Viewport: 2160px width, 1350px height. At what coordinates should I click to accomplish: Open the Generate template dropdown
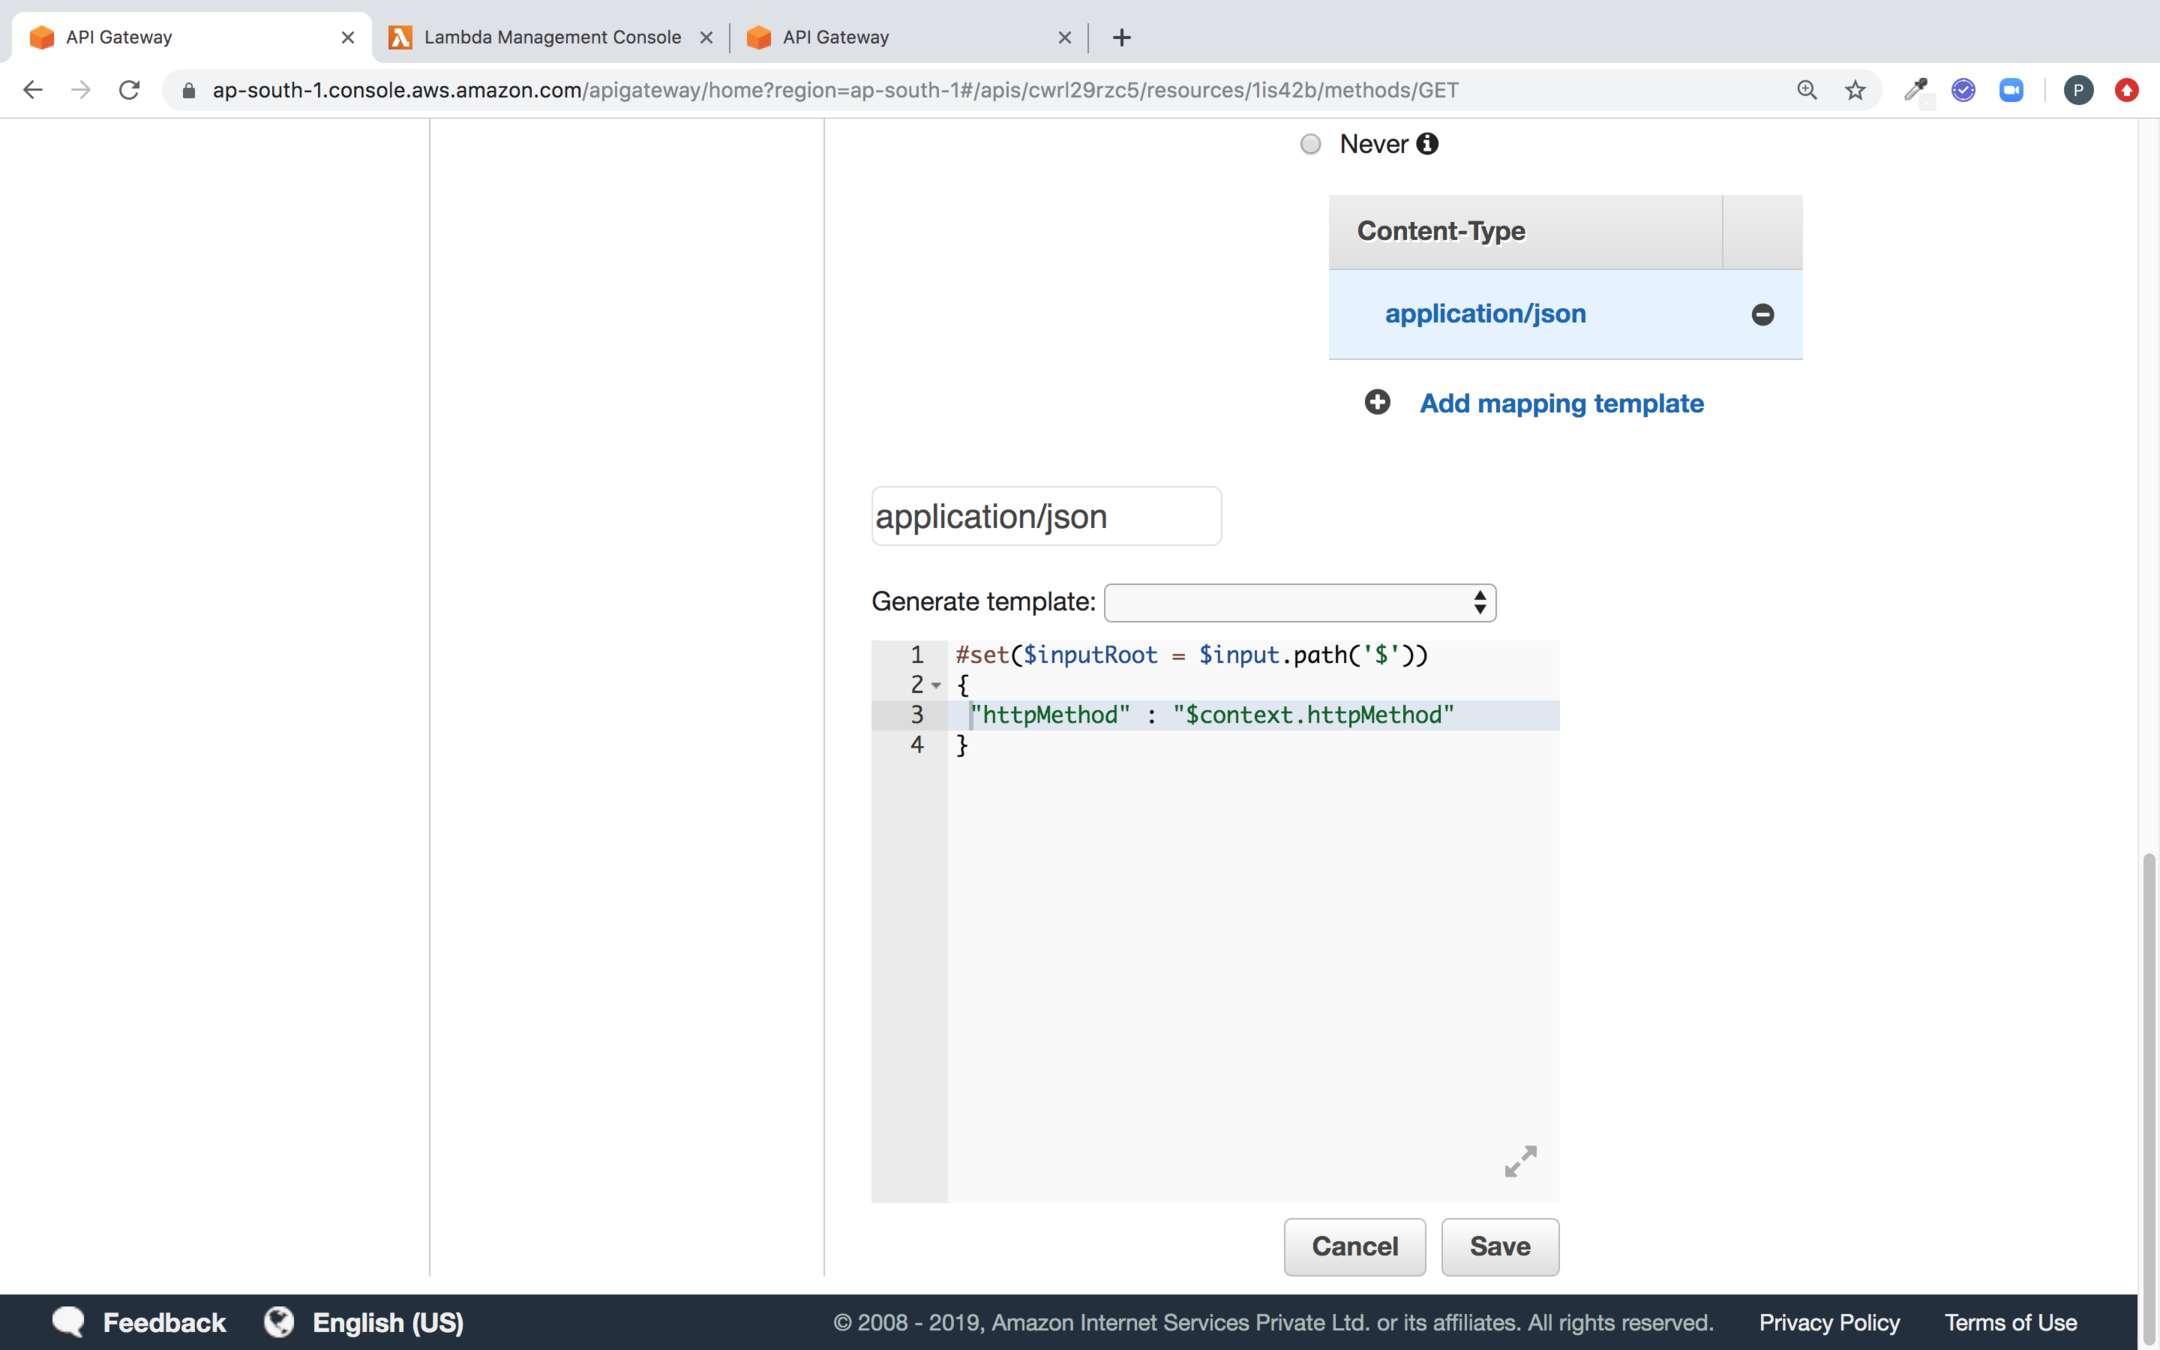click(x=1299, y=602)
